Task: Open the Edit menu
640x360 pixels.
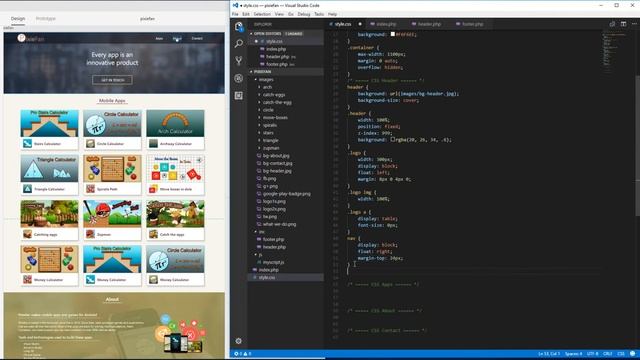Action: (x=246, y=14)
